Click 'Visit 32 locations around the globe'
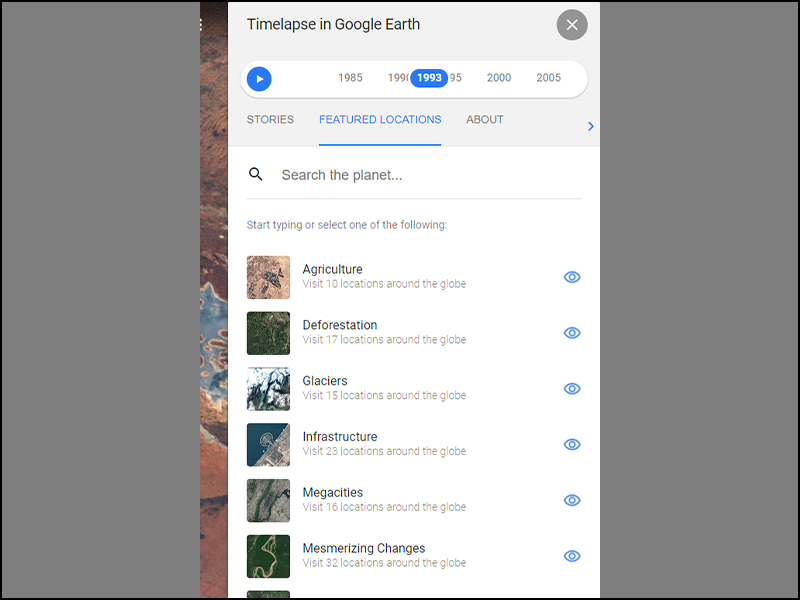 tap(384, 563)
